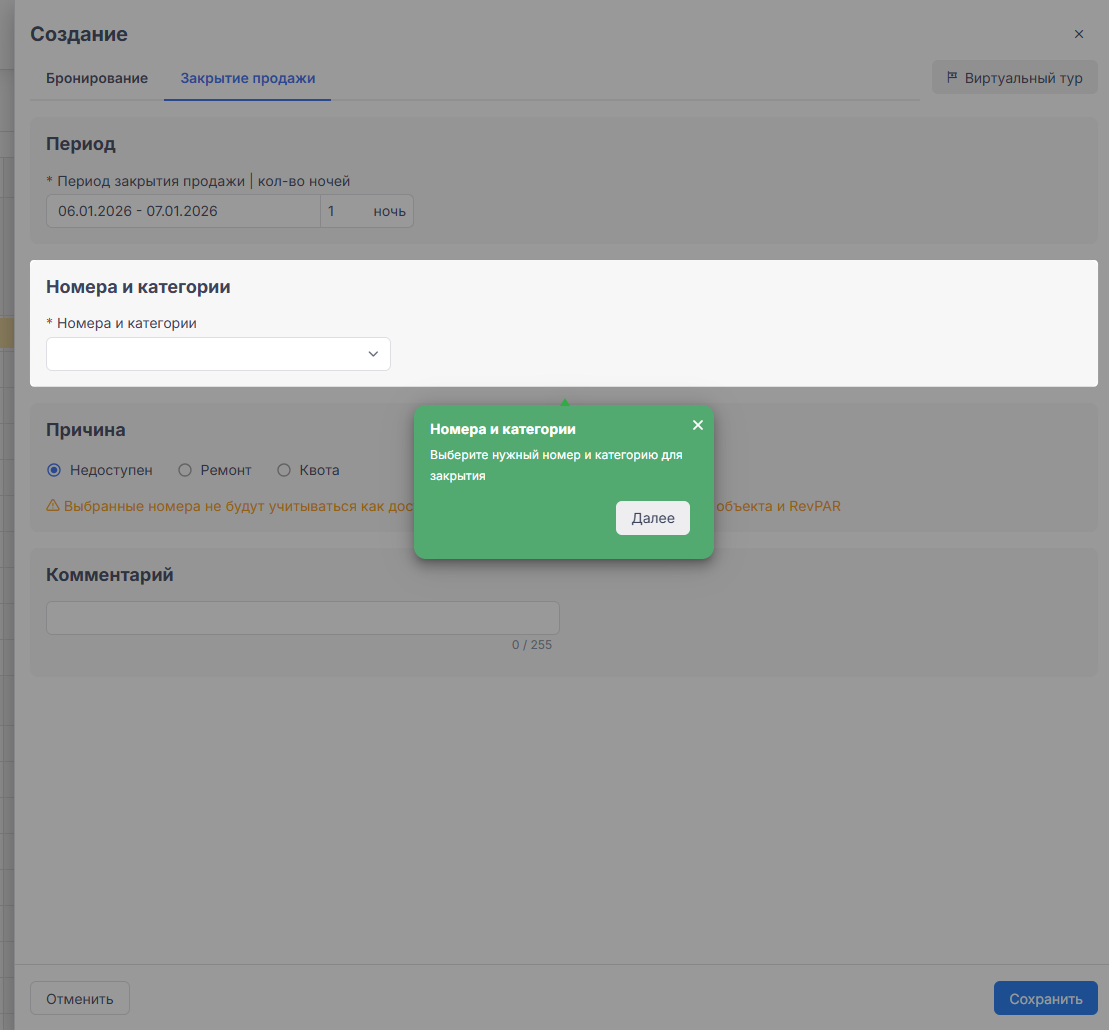Dismiss the green tooltip using its X
Image resolution: width=1109 pixels, height=1030 pixels.
[x=698, y=425]
